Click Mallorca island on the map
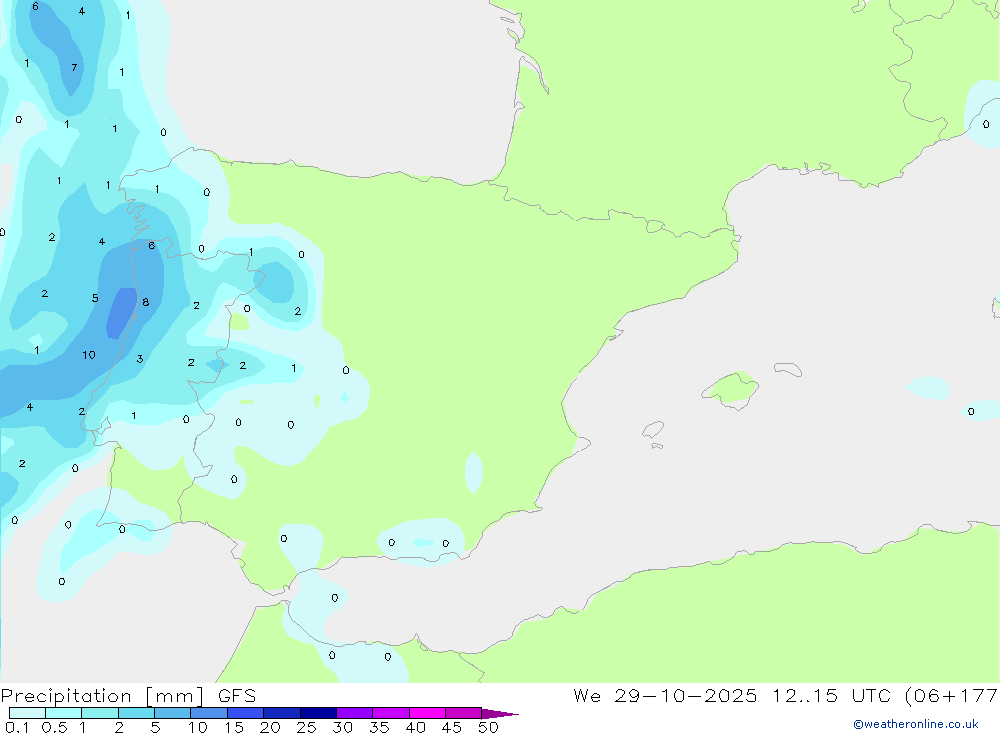The width and height of the screenshot is (1000, 733). [731, 389]
